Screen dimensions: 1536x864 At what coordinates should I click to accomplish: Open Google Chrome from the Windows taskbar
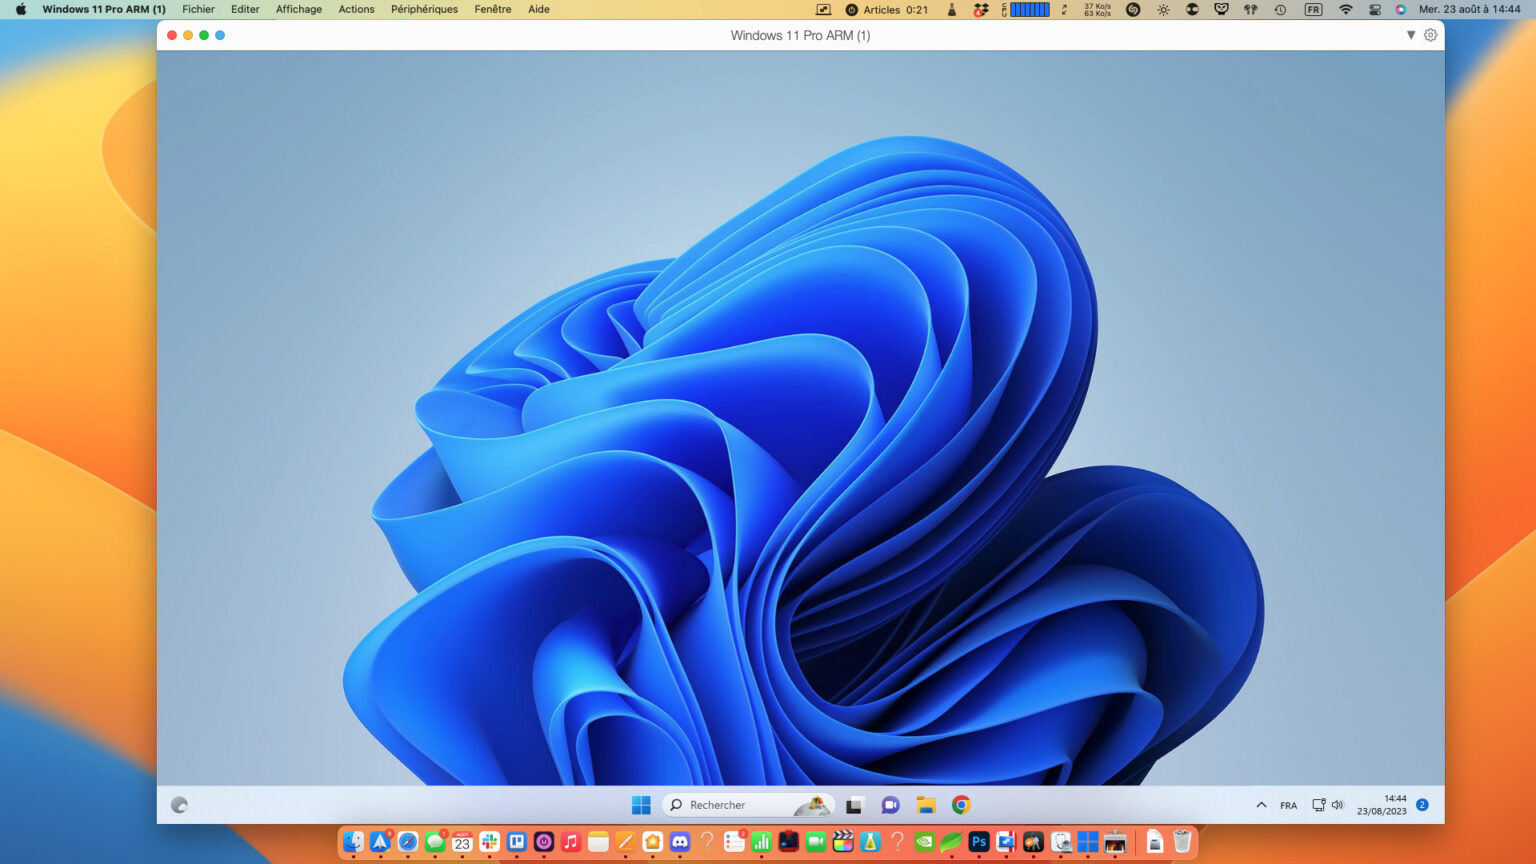point(960,805)
